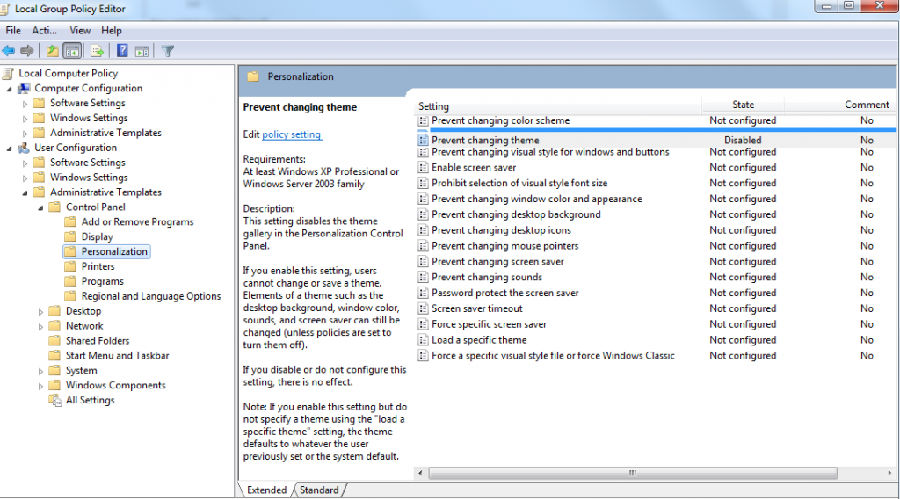Image resolution: width=900 pixels, height=499 pixels.
Task: Open the File menu
Action: point(13,30)
